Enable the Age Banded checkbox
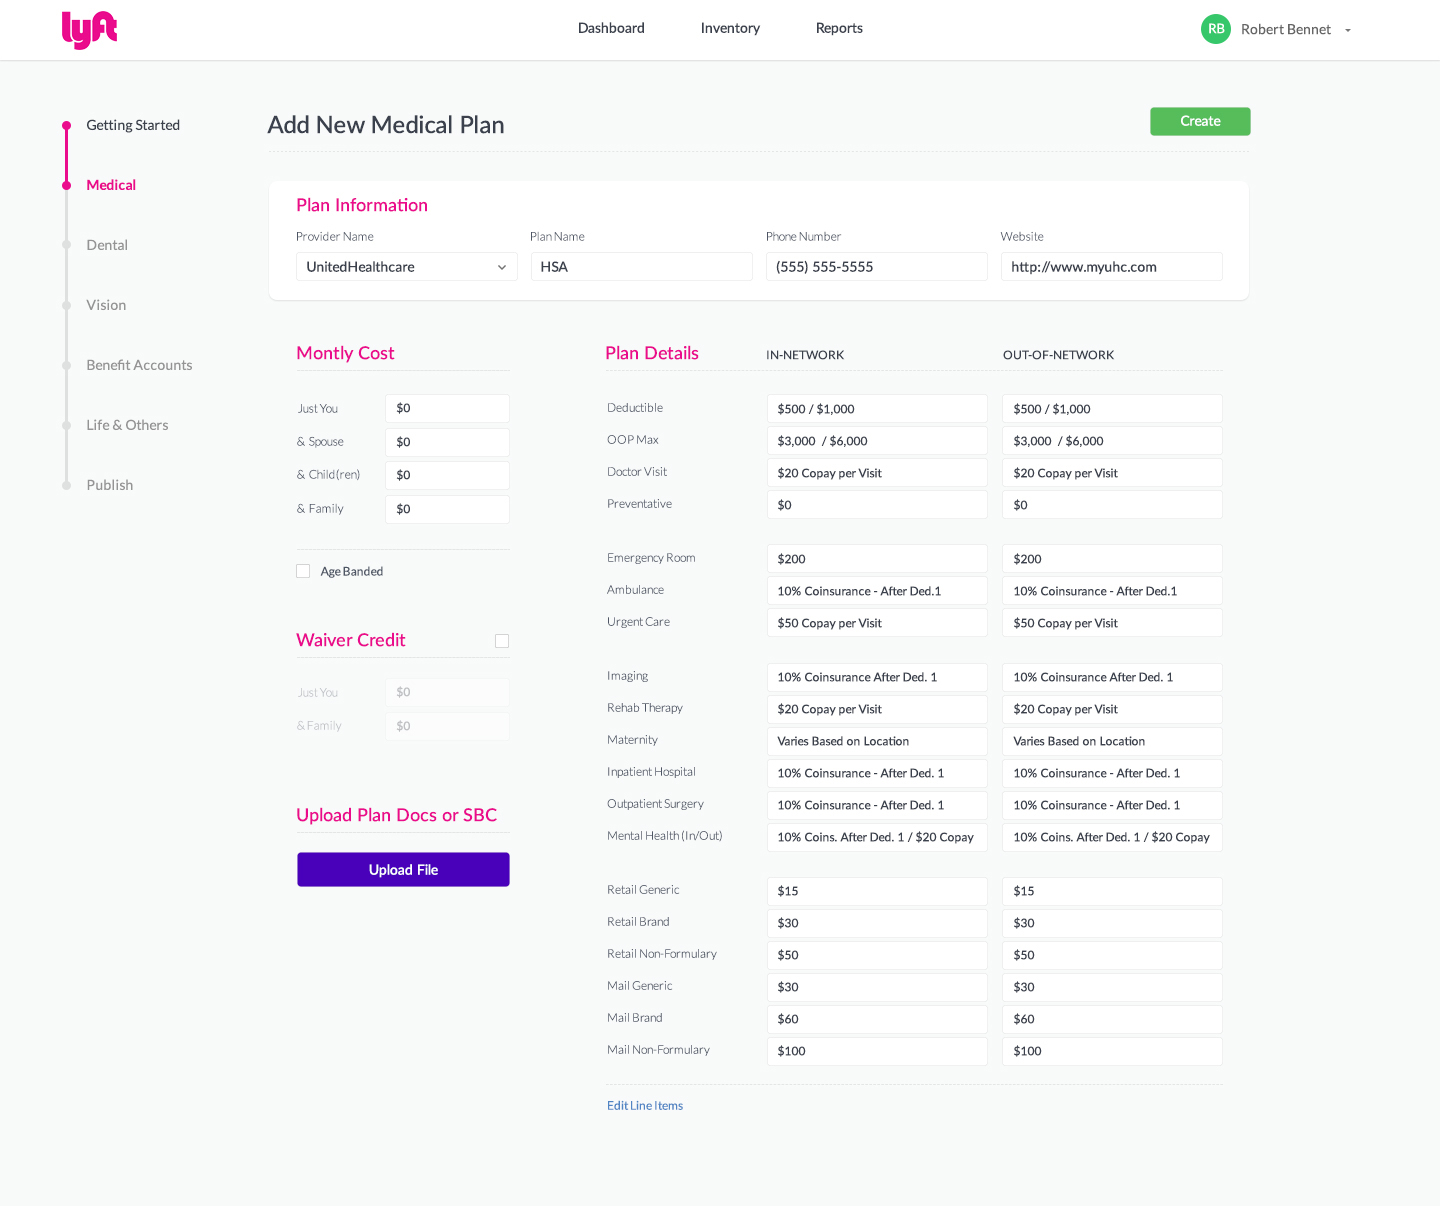 (x=303, y=571)
